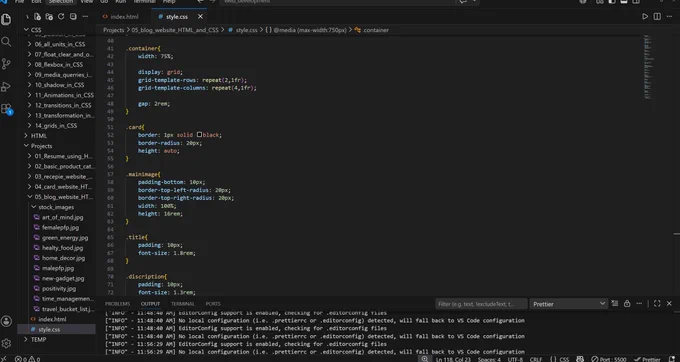
Task: Open editor more actions ellipsis
Action: [669, 16]
